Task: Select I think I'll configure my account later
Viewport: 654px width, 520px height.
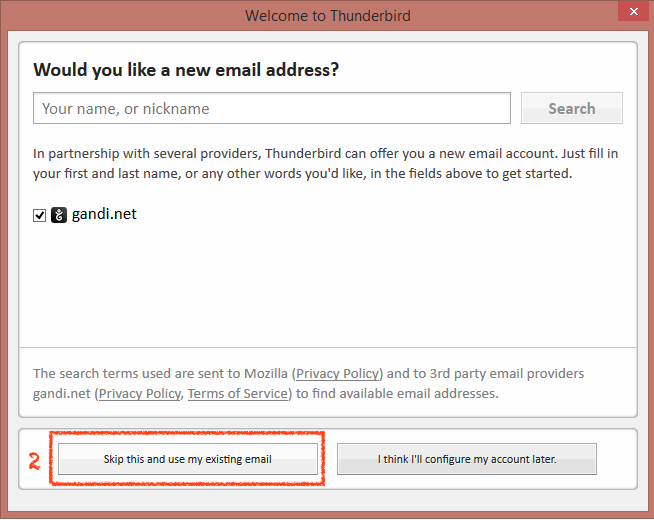Action: [x=466, y=459]
